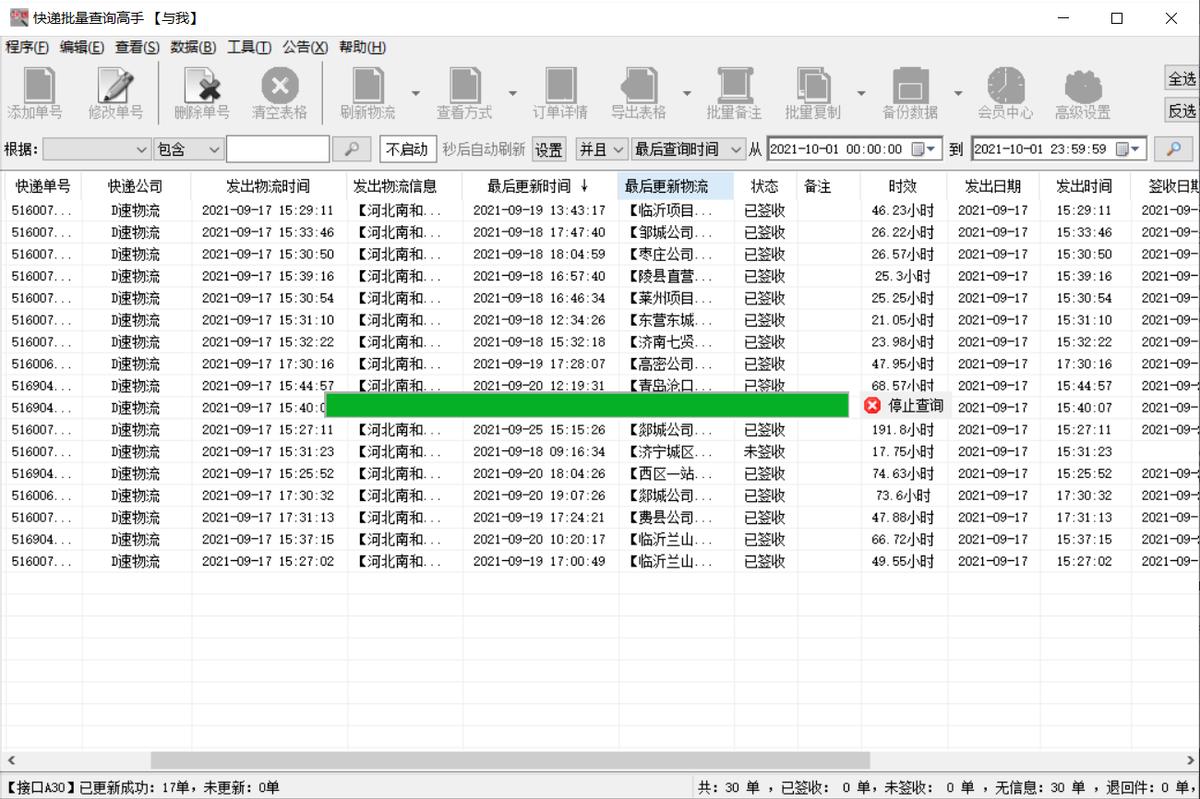The height and width of the screenshot is (799, 1200).
Task: Click the keyword search input field
Action: point(278,149)
